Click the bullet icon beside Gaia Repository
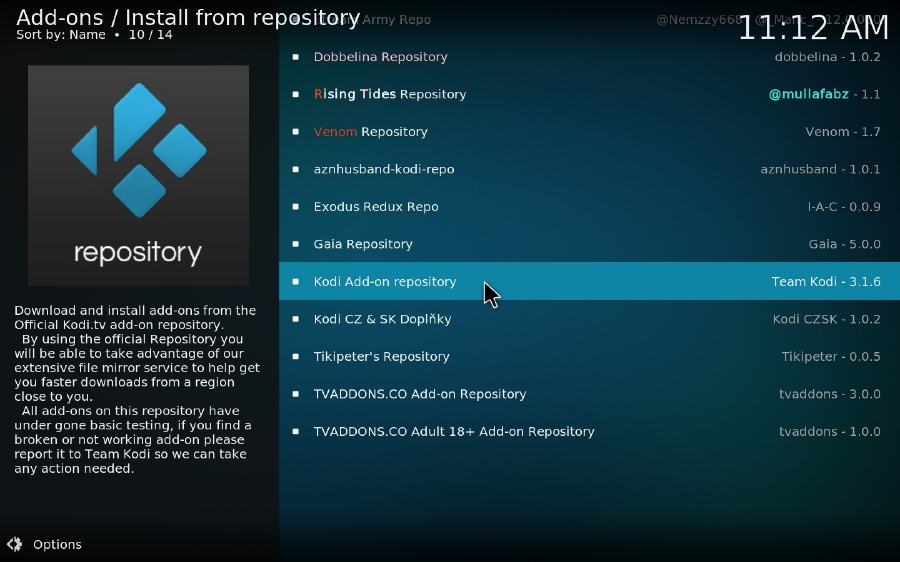This screenshot has height=562, width=900. pyautogui.click(x=296, y=244)
